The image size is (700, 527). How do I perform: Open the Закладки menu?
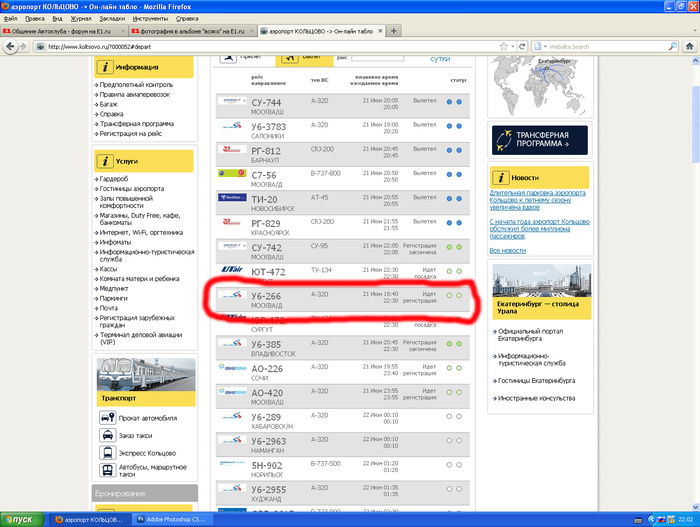[x=112, y=18]
